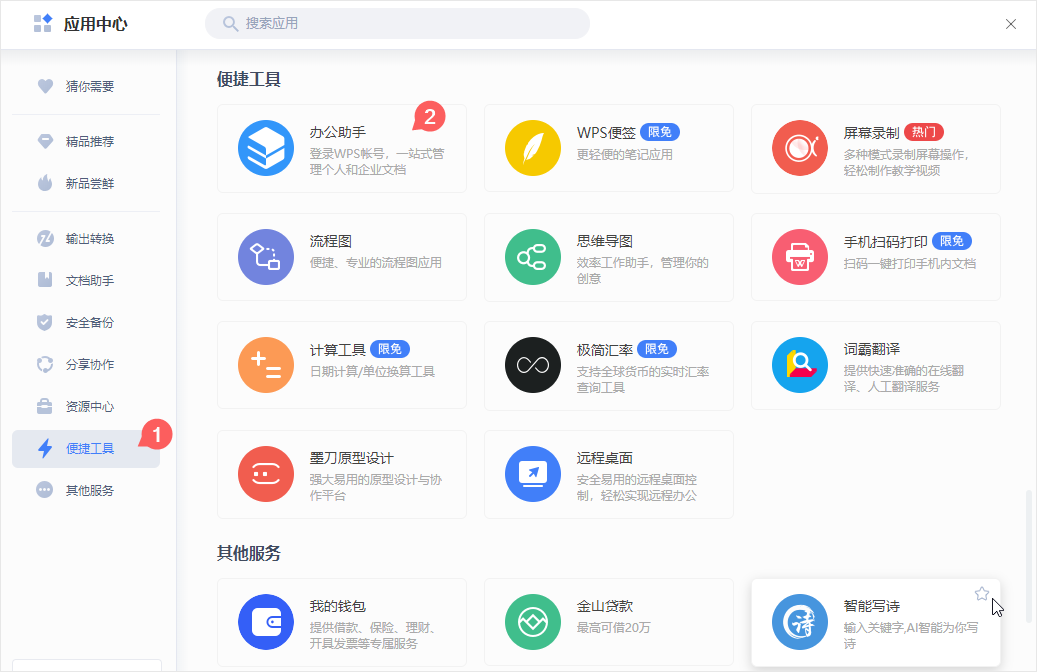Open the 办公助手 app icon
This screenshot has width=1037, height=672.
(x=265, y=147)
